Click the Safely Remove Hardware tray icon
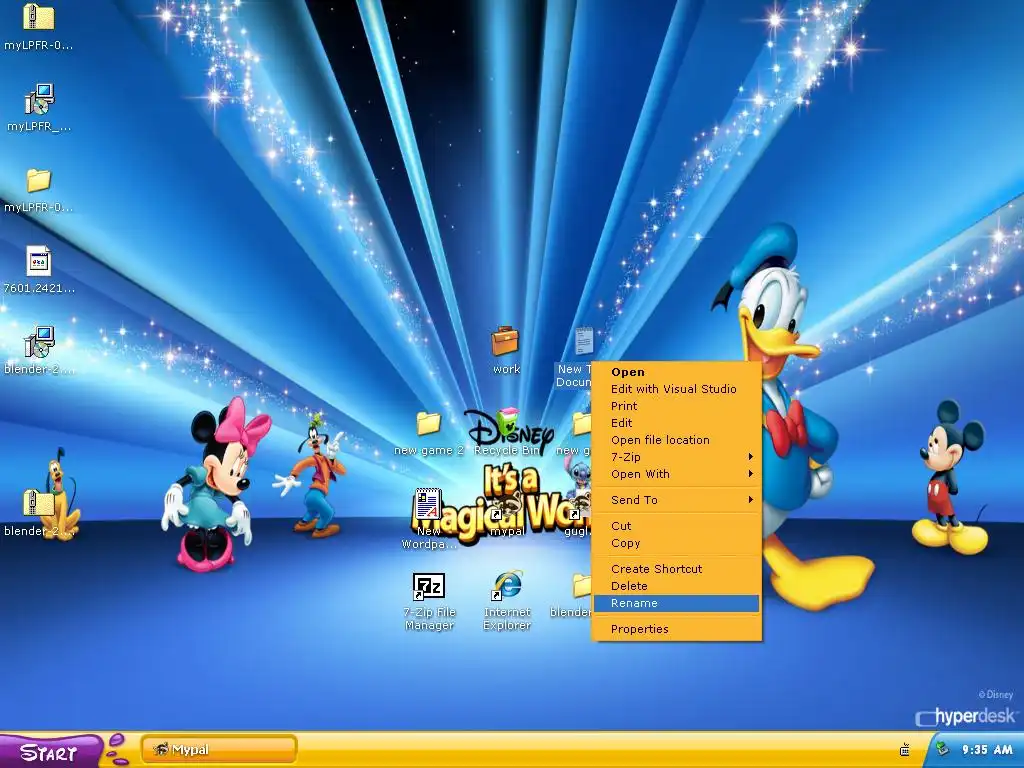 click(x=942, y=749)
